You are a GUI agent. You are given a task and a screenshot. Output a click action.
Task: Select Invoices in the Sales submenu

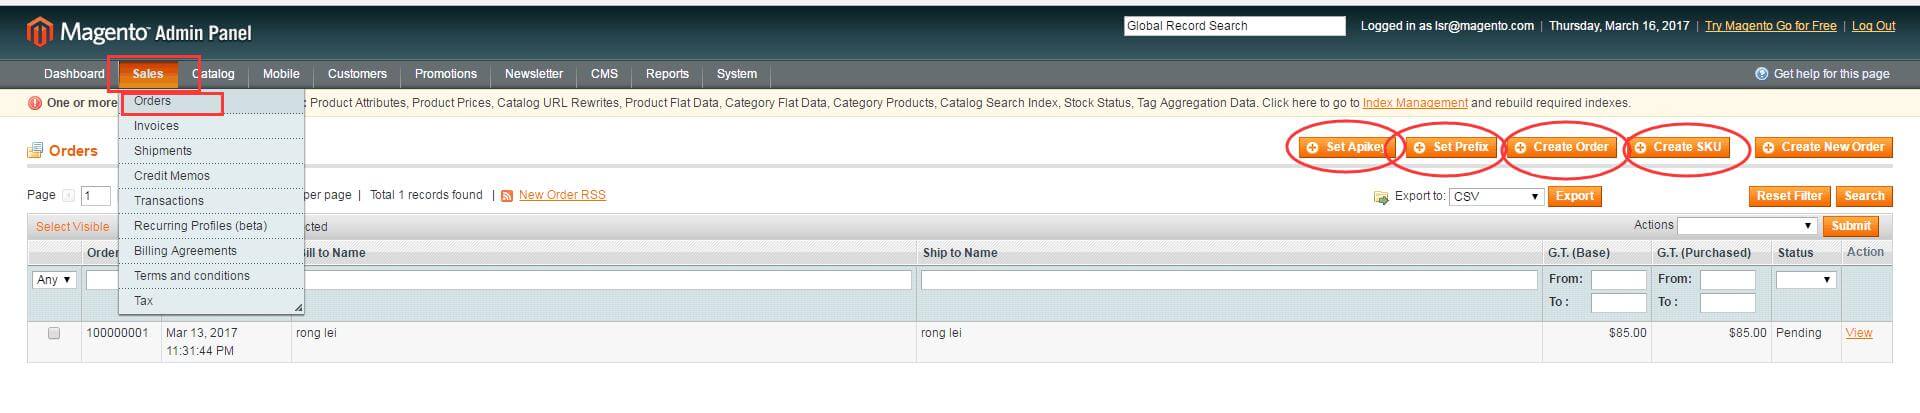tap(211, 126)
